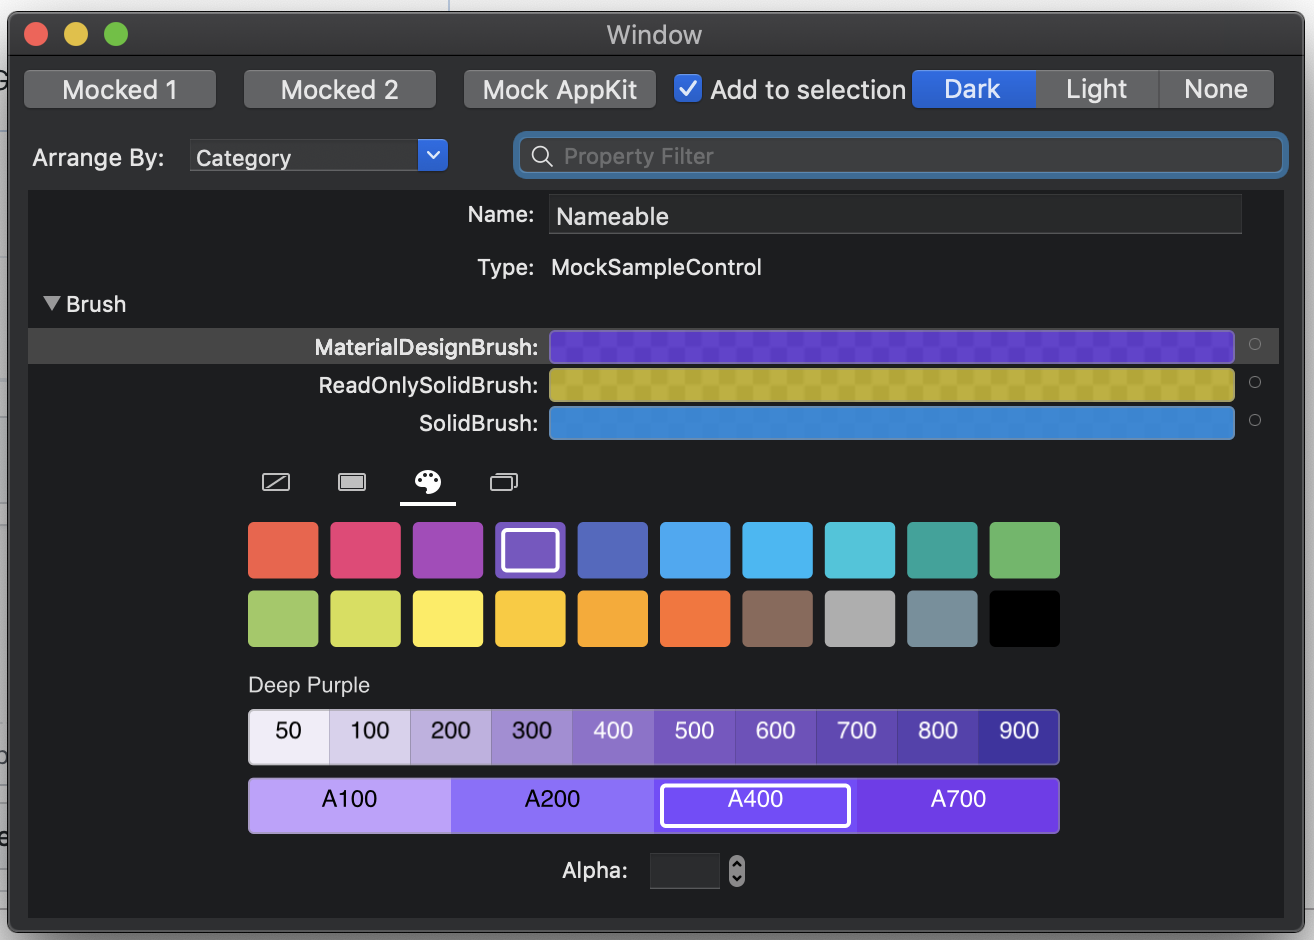
Task: Click the MaterialDesignBrush purple color bar
Action: 892,346
